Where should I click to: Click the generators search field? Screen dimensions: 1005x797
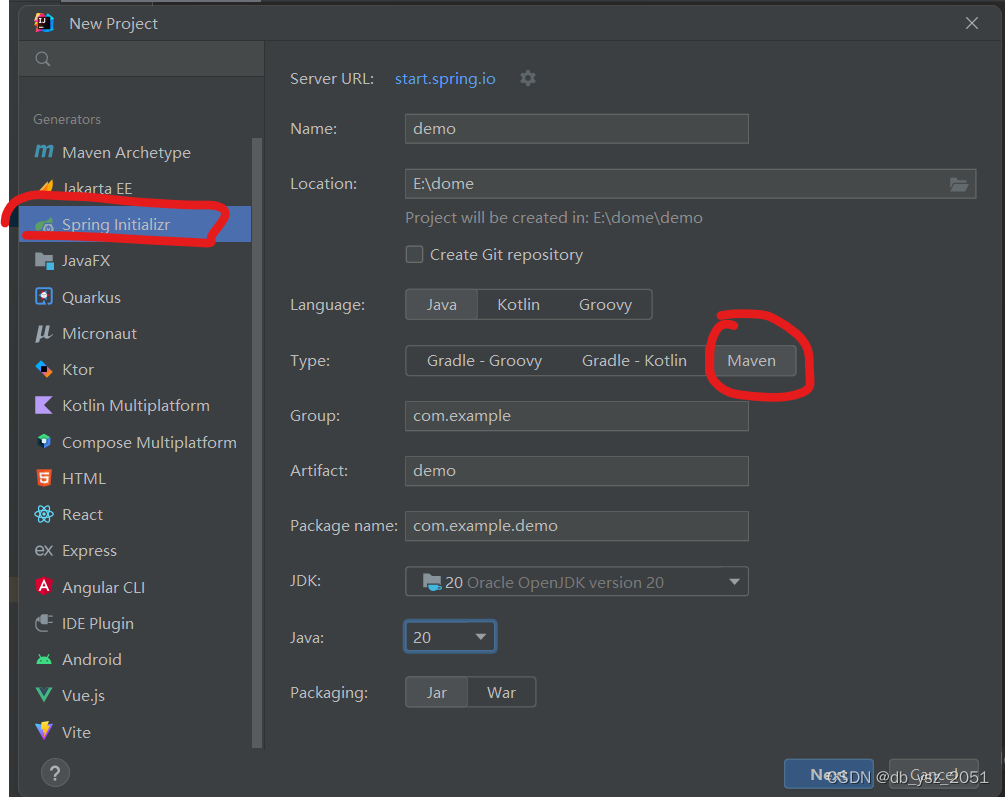tap(142, 59)
